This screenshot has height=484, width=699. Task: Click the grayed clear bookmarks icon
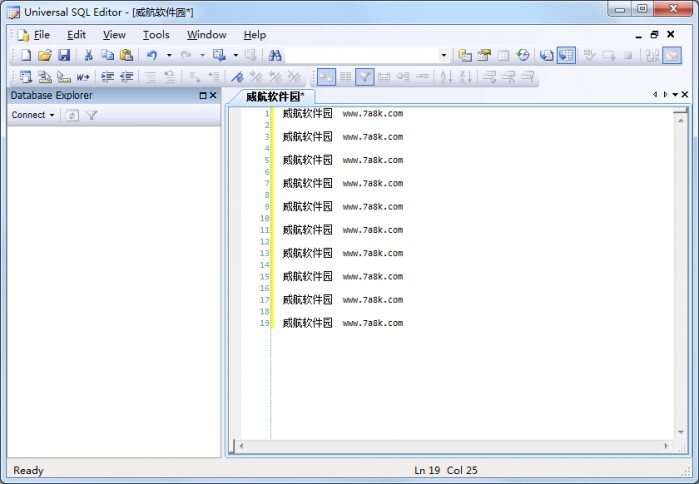294,78
